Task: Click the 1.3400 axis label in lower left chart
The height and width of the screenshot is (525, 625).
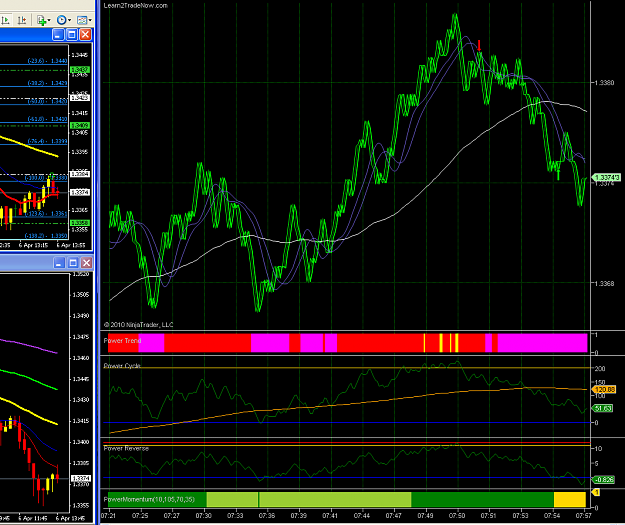Action: [81, 442]
